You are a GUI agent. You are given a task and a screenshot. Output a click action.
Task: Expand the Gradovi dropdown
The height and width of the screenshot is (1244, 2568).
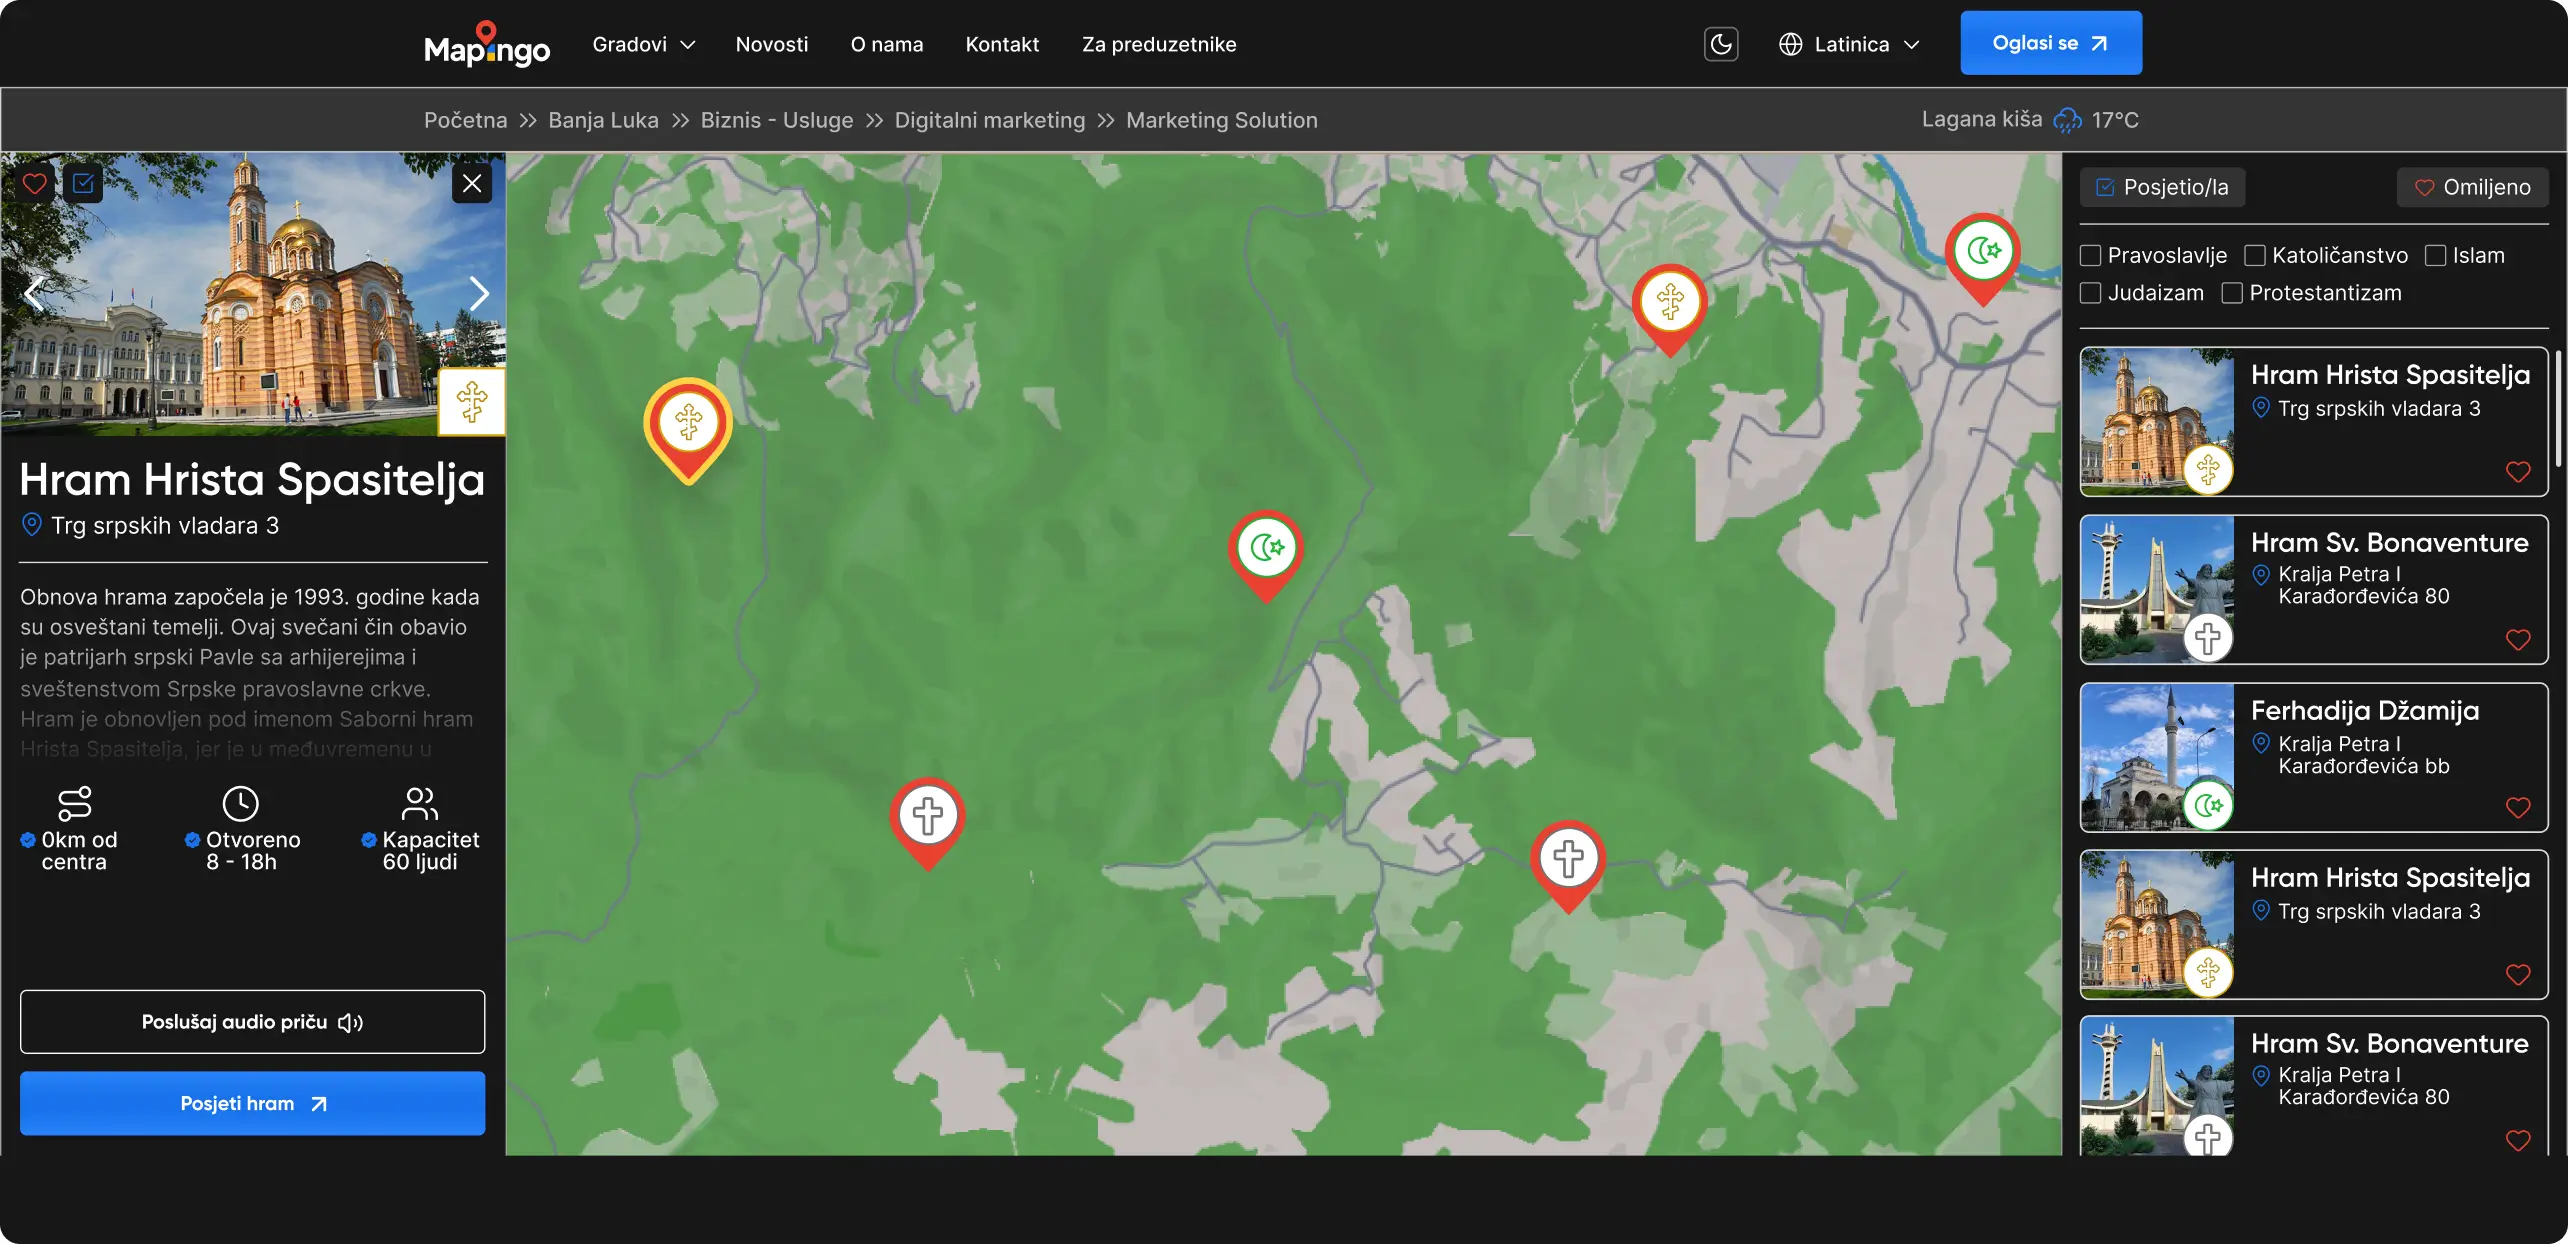(x=643, y=44)
